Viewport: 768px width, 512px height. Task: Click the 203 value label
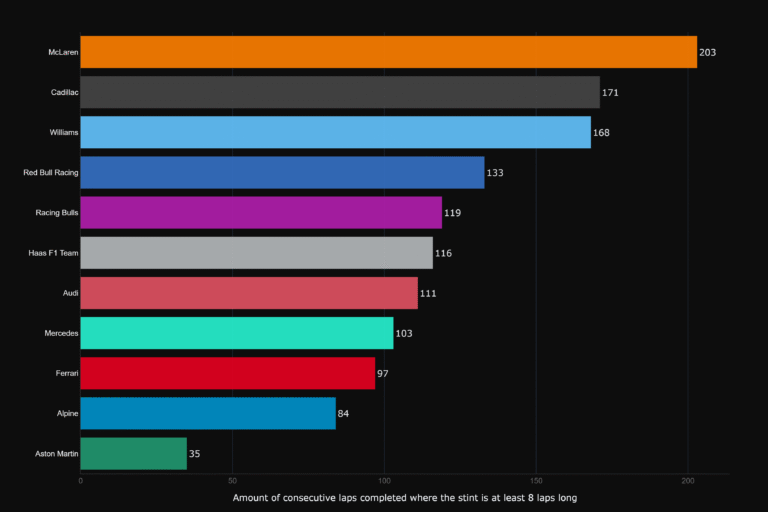(707, 52)
